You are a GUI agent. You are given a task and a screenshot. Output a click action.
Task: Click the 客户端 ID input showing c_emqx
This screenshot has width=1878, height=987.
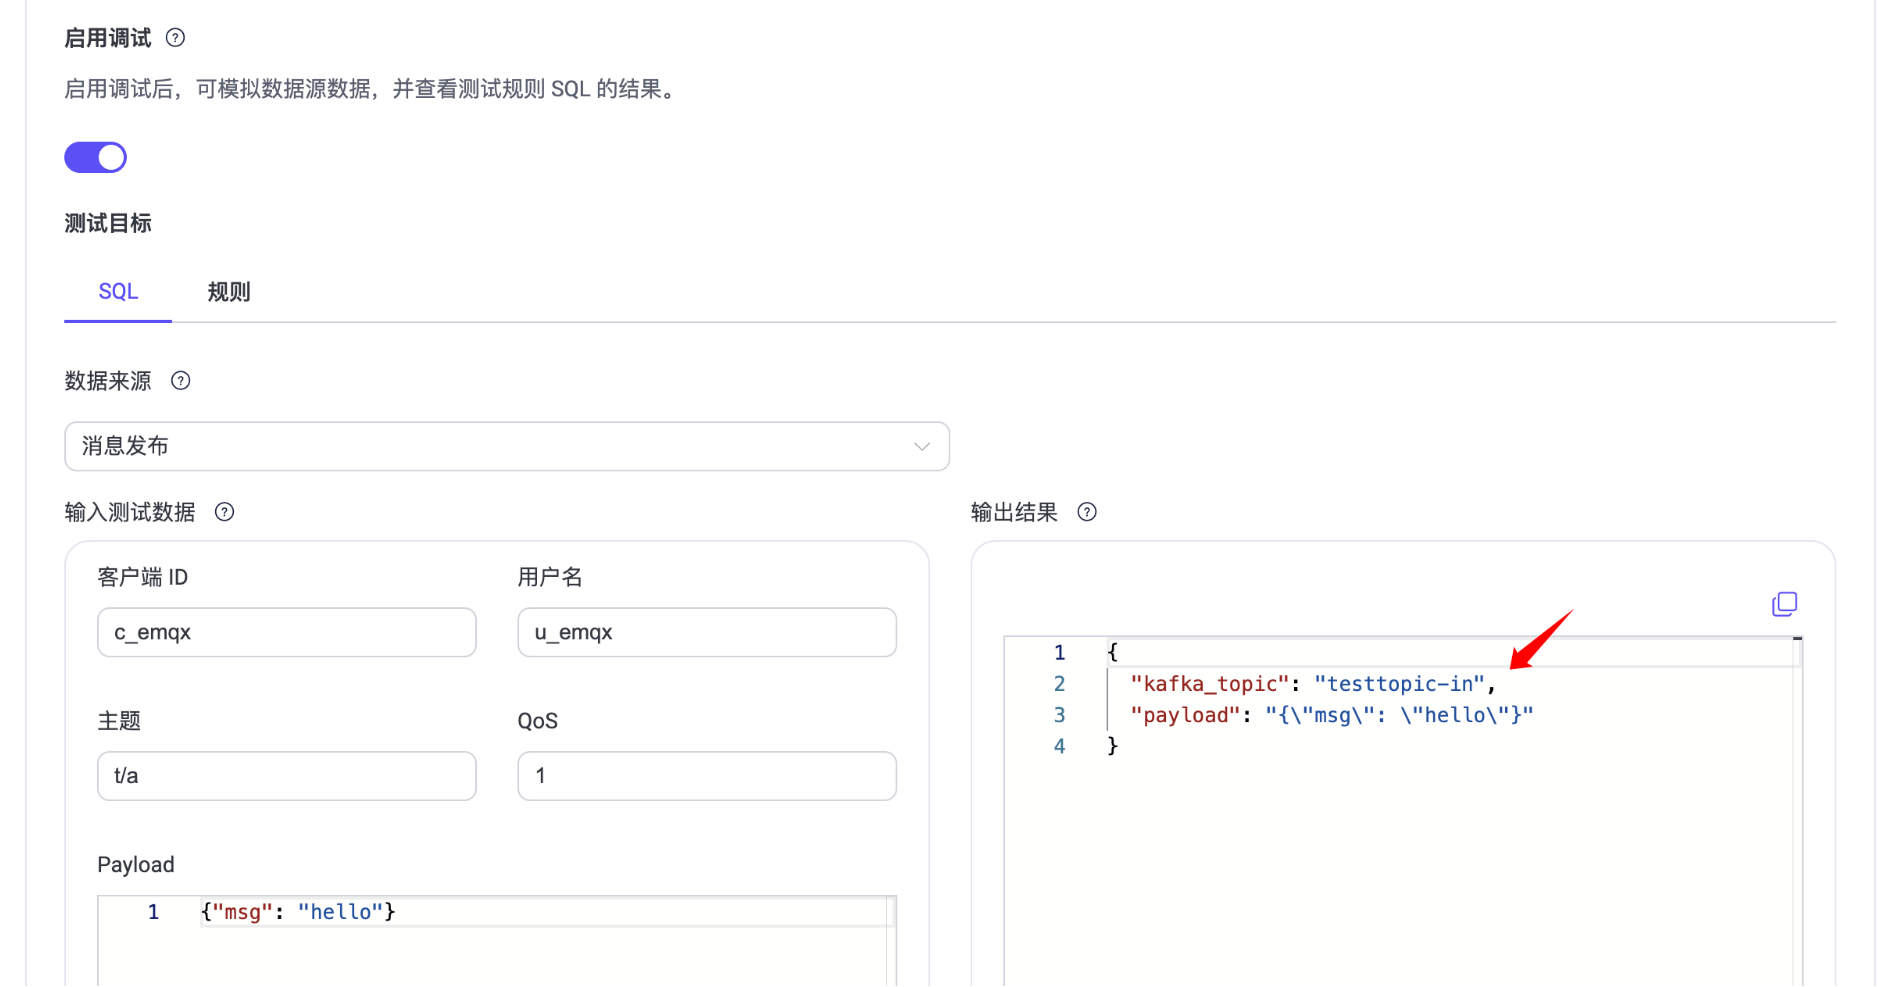tap(286, 632)
